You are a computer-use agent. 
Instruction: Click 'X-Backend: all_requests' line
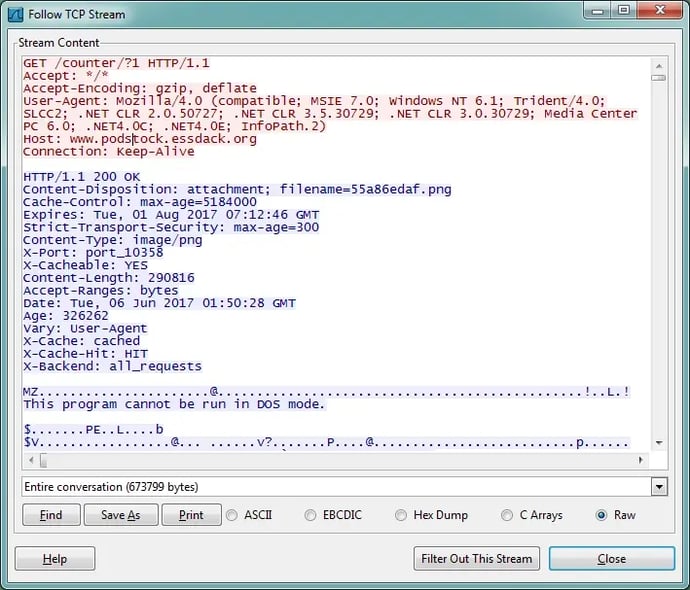point(112,366)
